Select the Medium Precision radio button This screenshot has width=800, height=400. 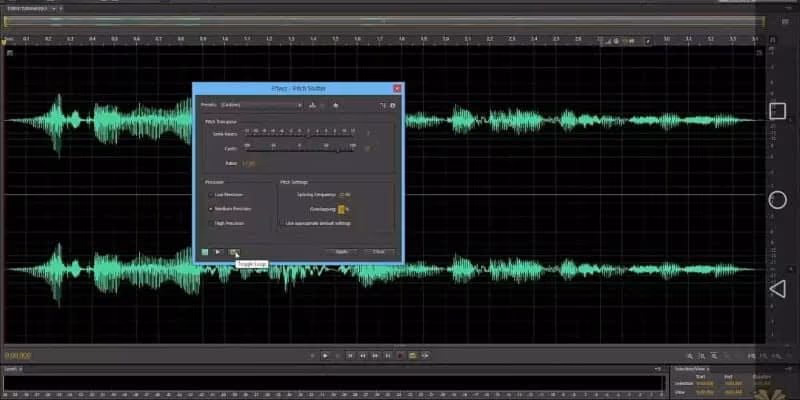(211, 209)
